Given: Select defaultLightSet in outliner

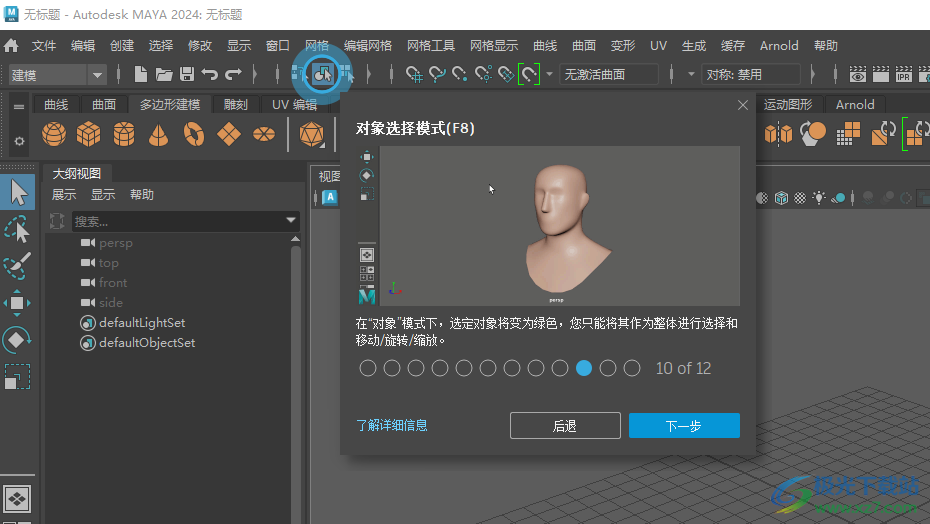Looking at the screenshot, I should coord(142,323).
